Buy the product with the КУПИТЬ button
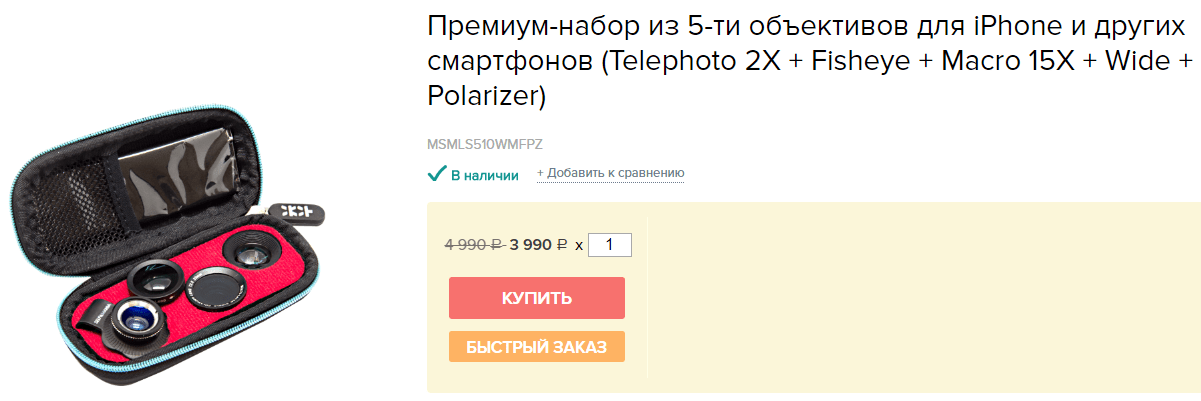This screenshot has width=1201, height=401. [x=537, y=298]
